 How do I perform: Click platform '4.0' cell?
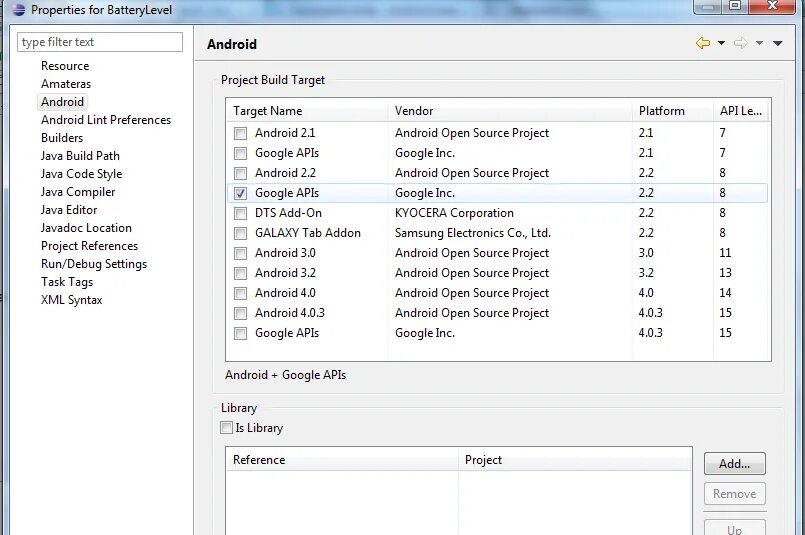click(x=646, y=293)
